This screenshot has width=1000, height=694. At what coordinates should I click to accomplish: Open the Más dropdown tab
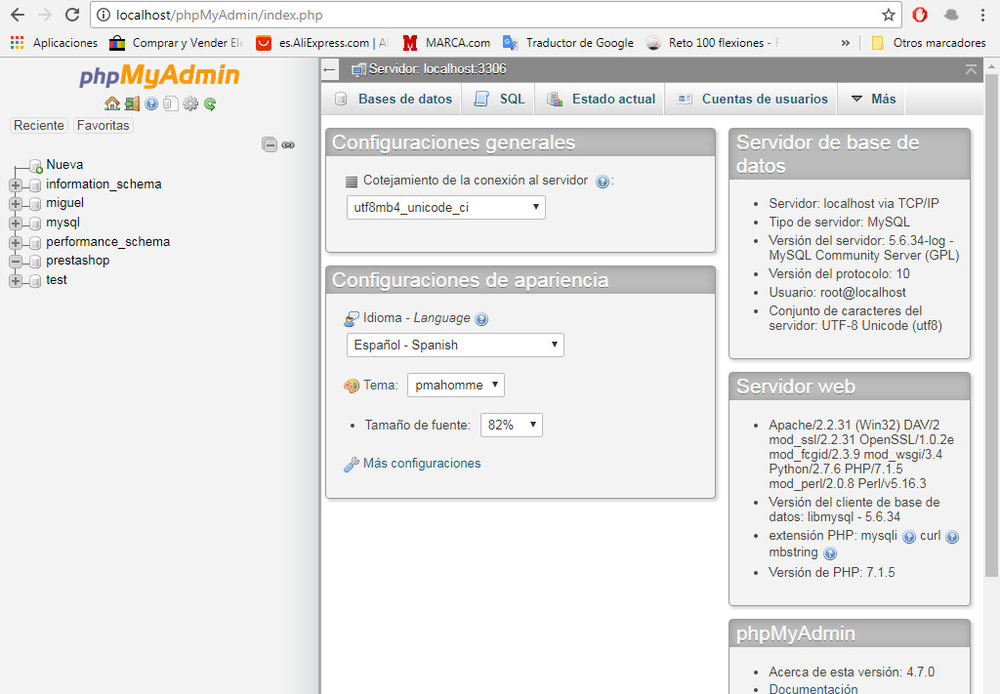pos(874,99)
